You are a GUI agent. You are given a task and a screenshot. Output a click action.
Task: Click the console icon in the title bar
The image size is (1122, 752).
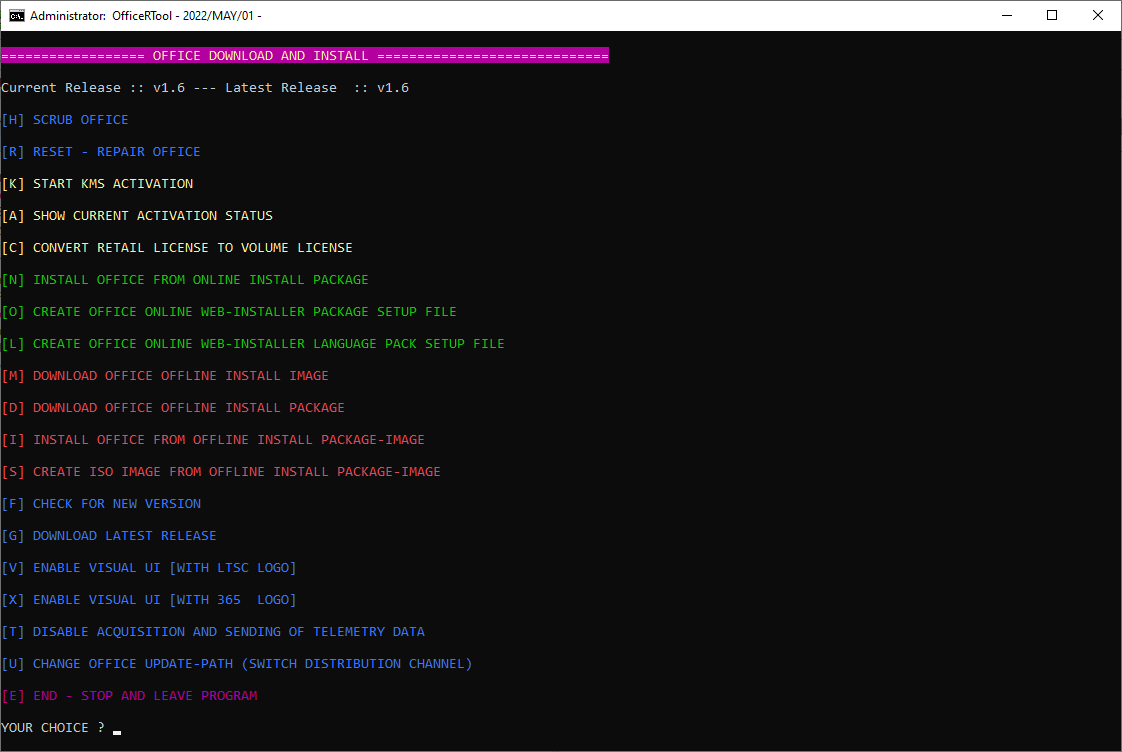(16, 16)
